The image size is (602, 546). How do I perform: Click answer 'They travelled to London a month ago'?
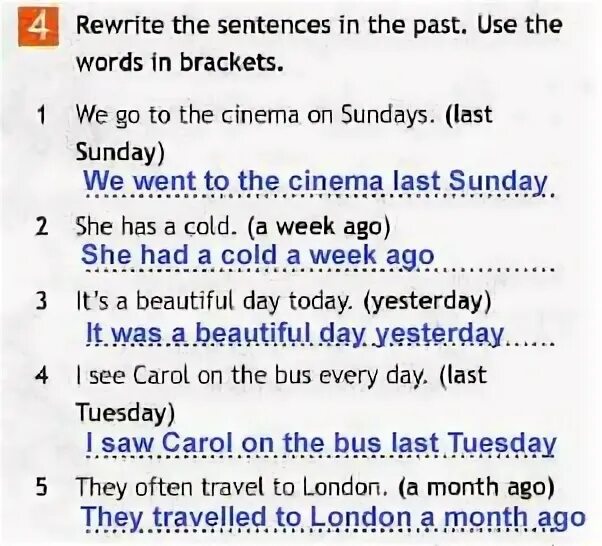(x=333, y=517)
